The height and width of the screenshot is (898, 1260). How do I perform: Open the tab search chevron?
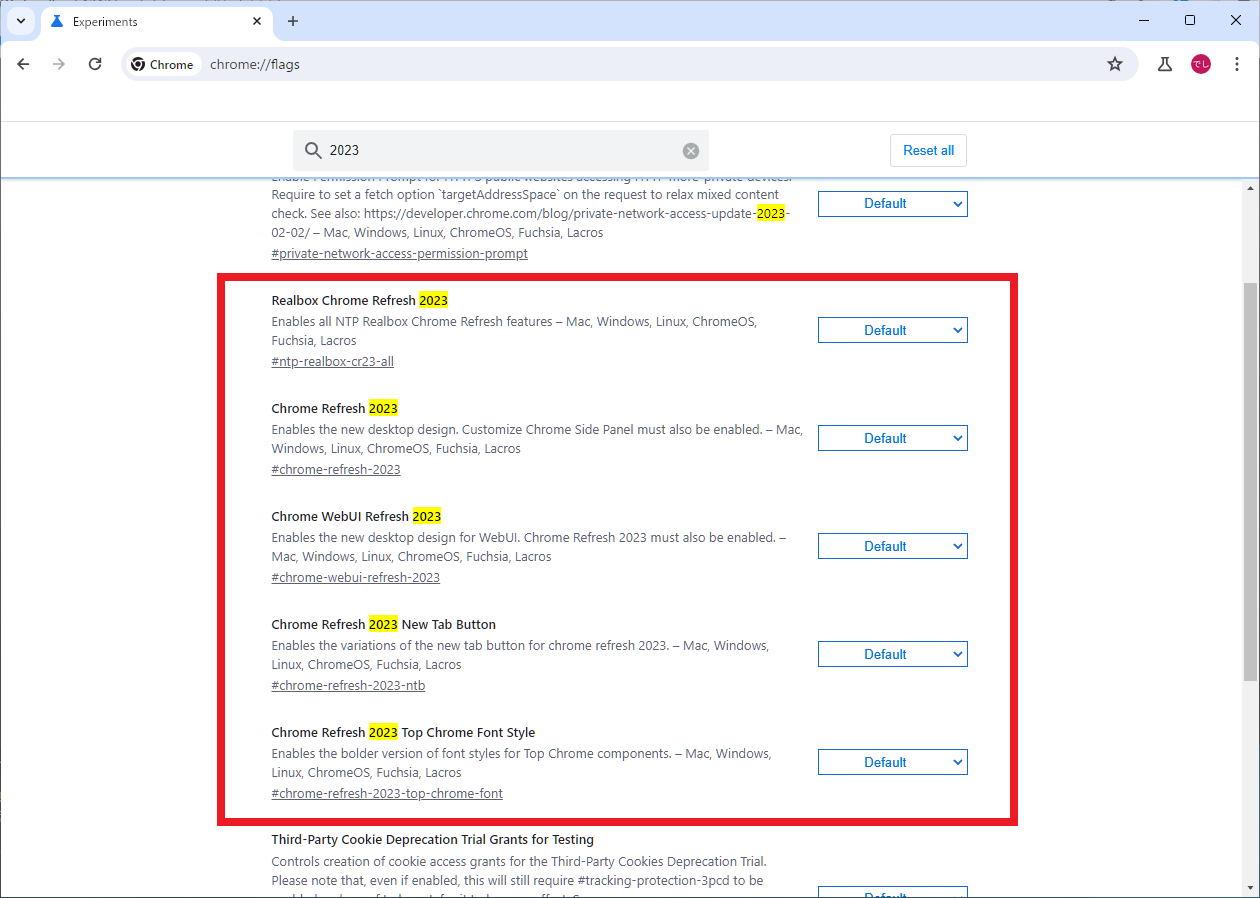pyautogui.click(x=21, y=21)
